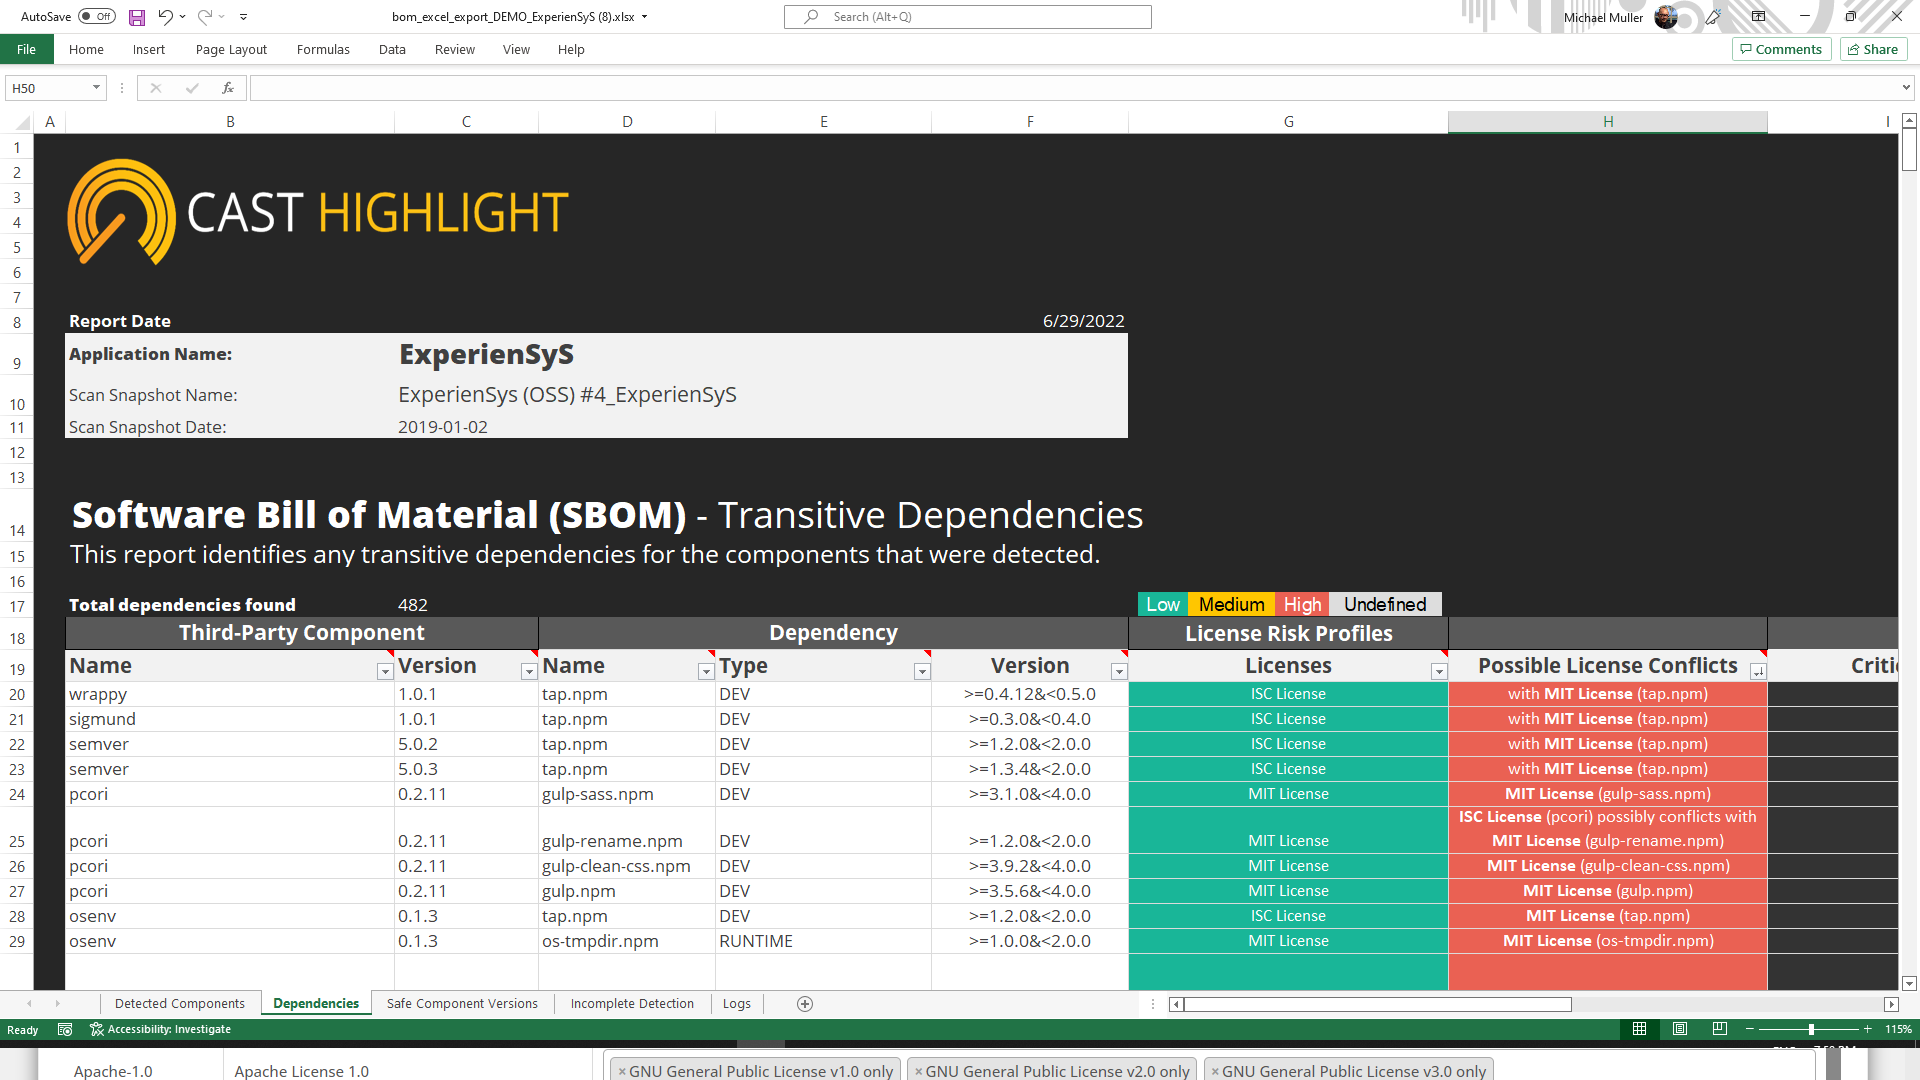Expand the formula bar chevron
The width and height of the screenshot is (1920, 1080).
tap(1906, 88)
